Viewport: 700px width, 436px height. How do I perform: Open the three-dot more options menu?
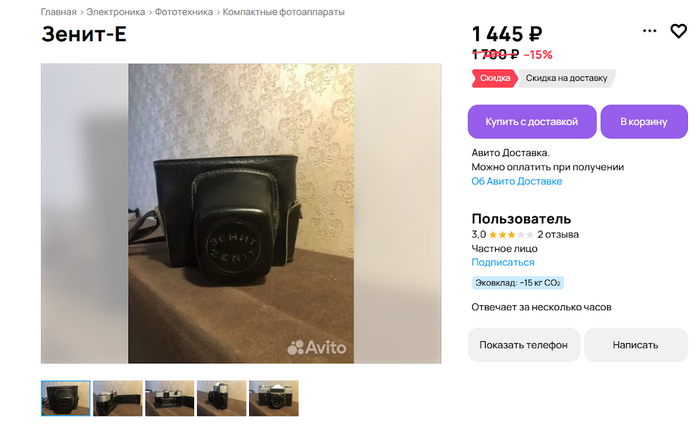click(x=650, y=31)
